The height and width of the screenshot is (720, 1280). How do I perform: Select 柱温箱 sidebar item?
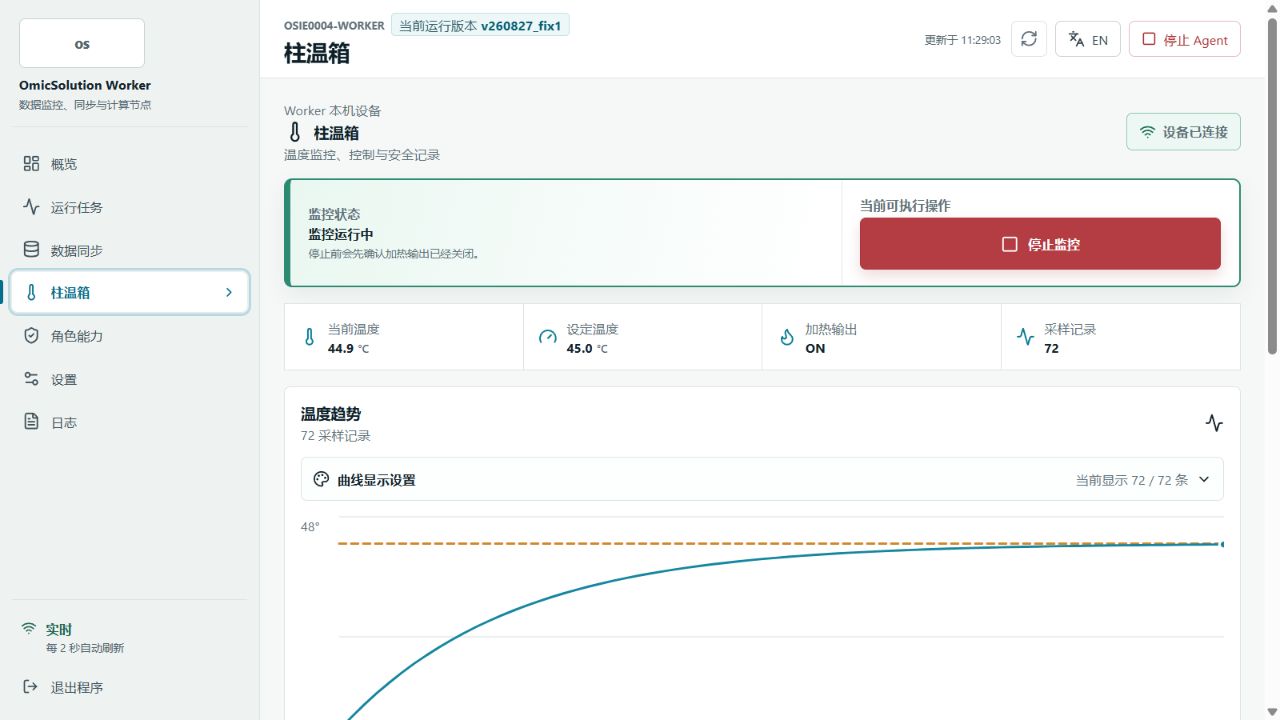click(129, 292)
